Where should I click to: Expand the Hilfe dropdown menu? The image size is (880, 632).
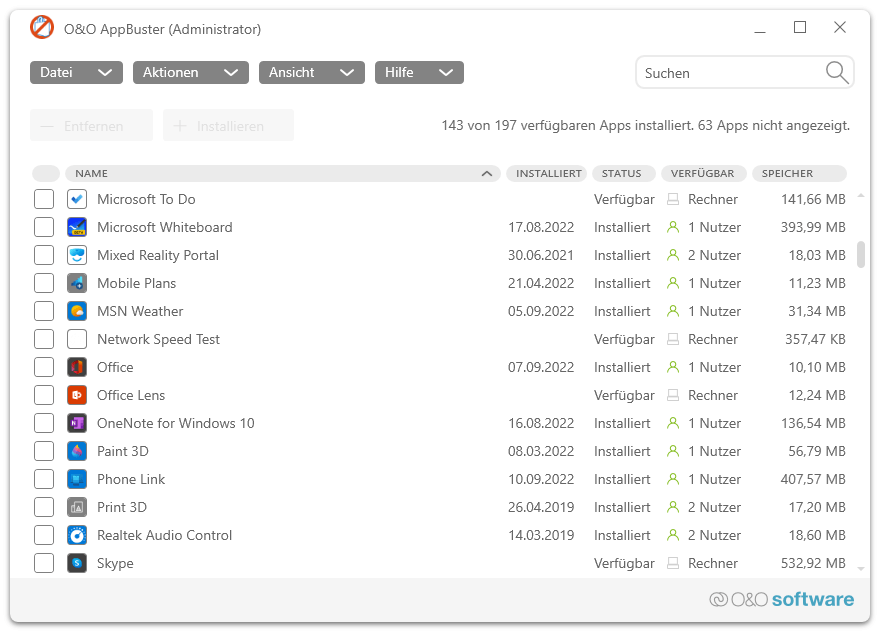[419, 72]
